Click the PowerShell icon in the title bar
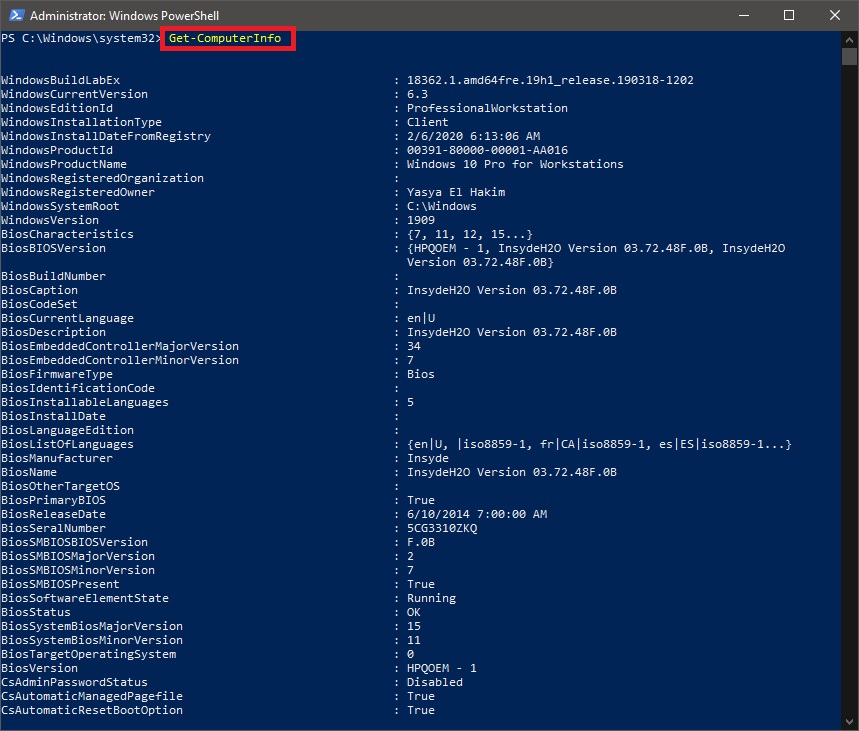The width and height of the screenshot is (859, 731). [x=16, y=15]
